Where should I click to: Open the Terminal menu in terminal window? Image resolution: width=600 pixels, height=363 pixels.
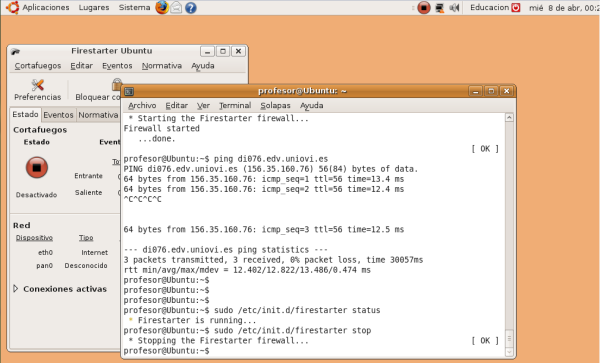click(x=235, y=106)
